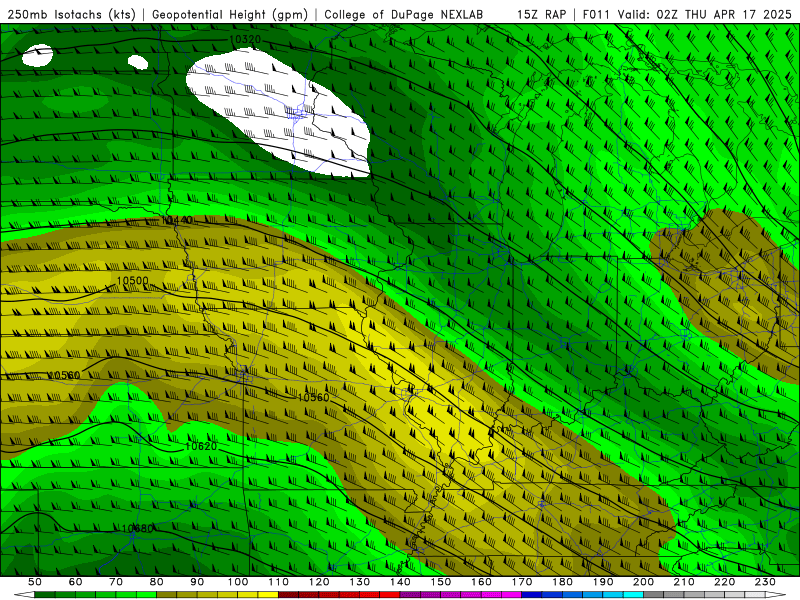The image size is (800, 600).
Task: Click "College of DuPage NEXLAB" header label
Action: coord(403,15)
